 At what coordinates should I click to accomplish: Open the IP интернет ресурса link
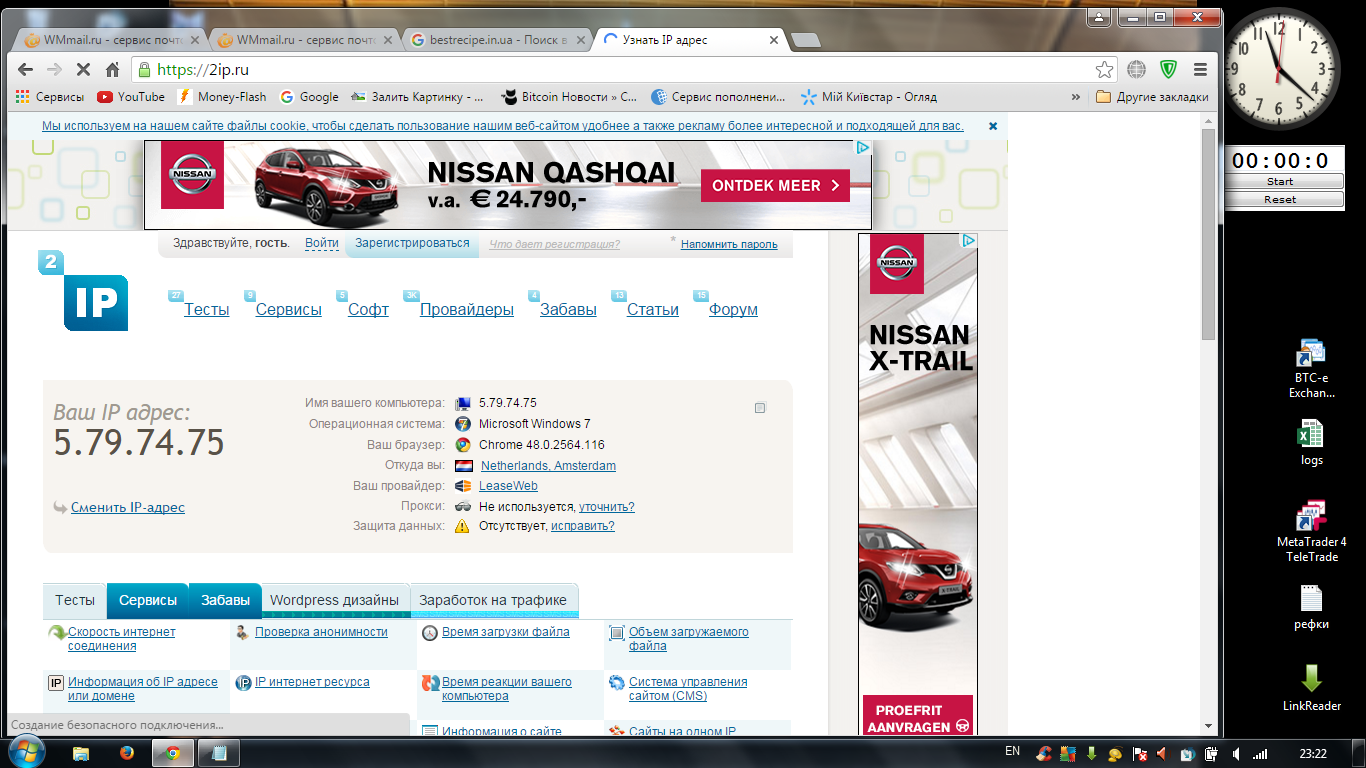312,682
